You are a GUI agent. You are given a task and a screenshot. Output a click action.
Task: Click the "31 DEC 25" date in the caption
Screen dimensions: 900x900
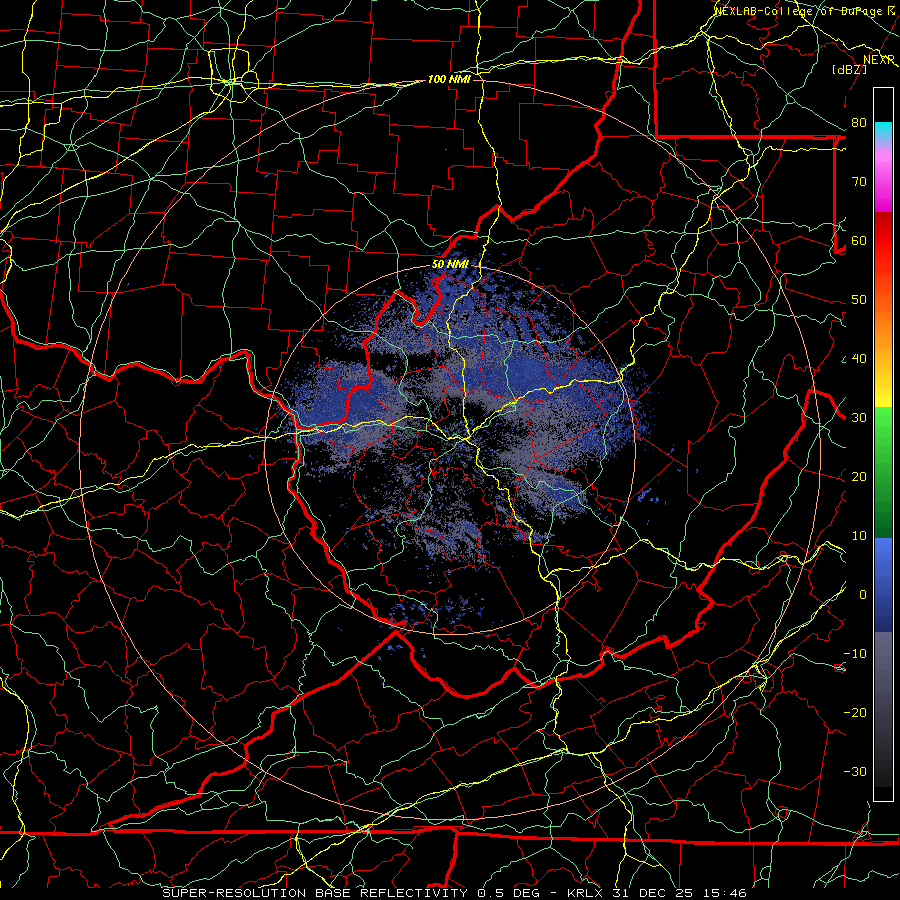653,893
